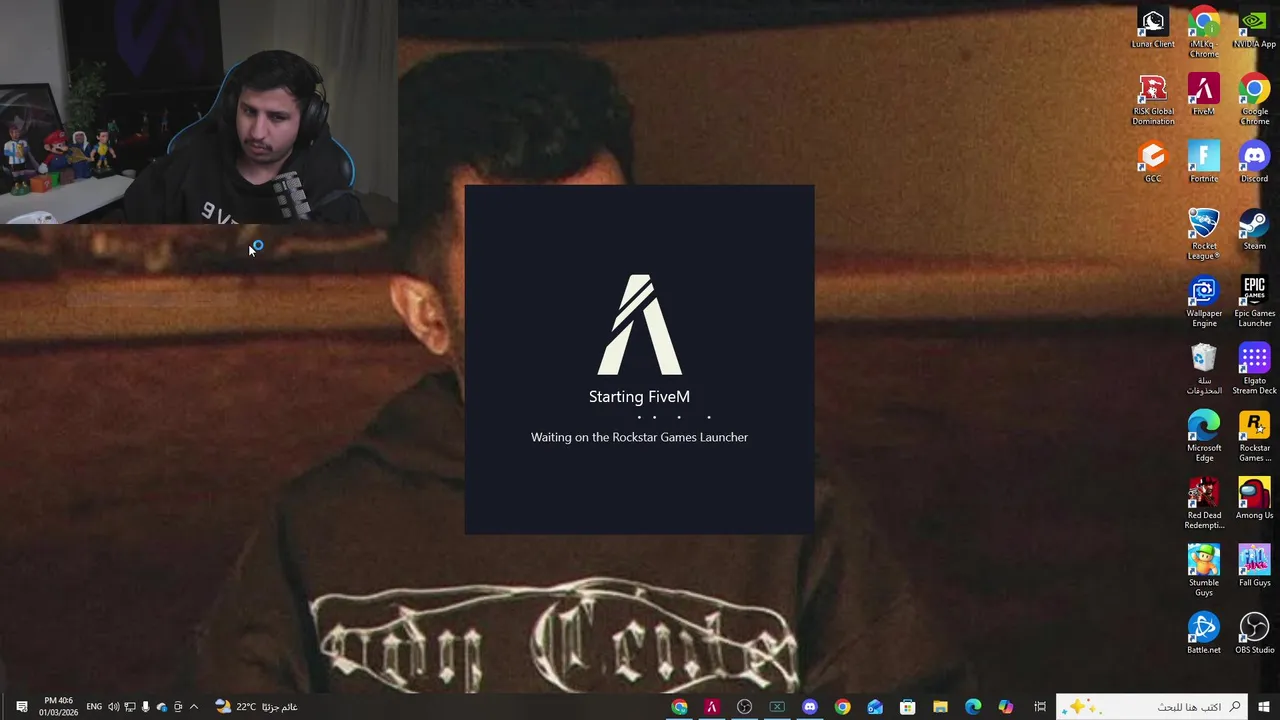The height and width of the screenshot is (720, 1280).
Task: Open Microsoft Store from the taskbar
Action: point(908,707)
